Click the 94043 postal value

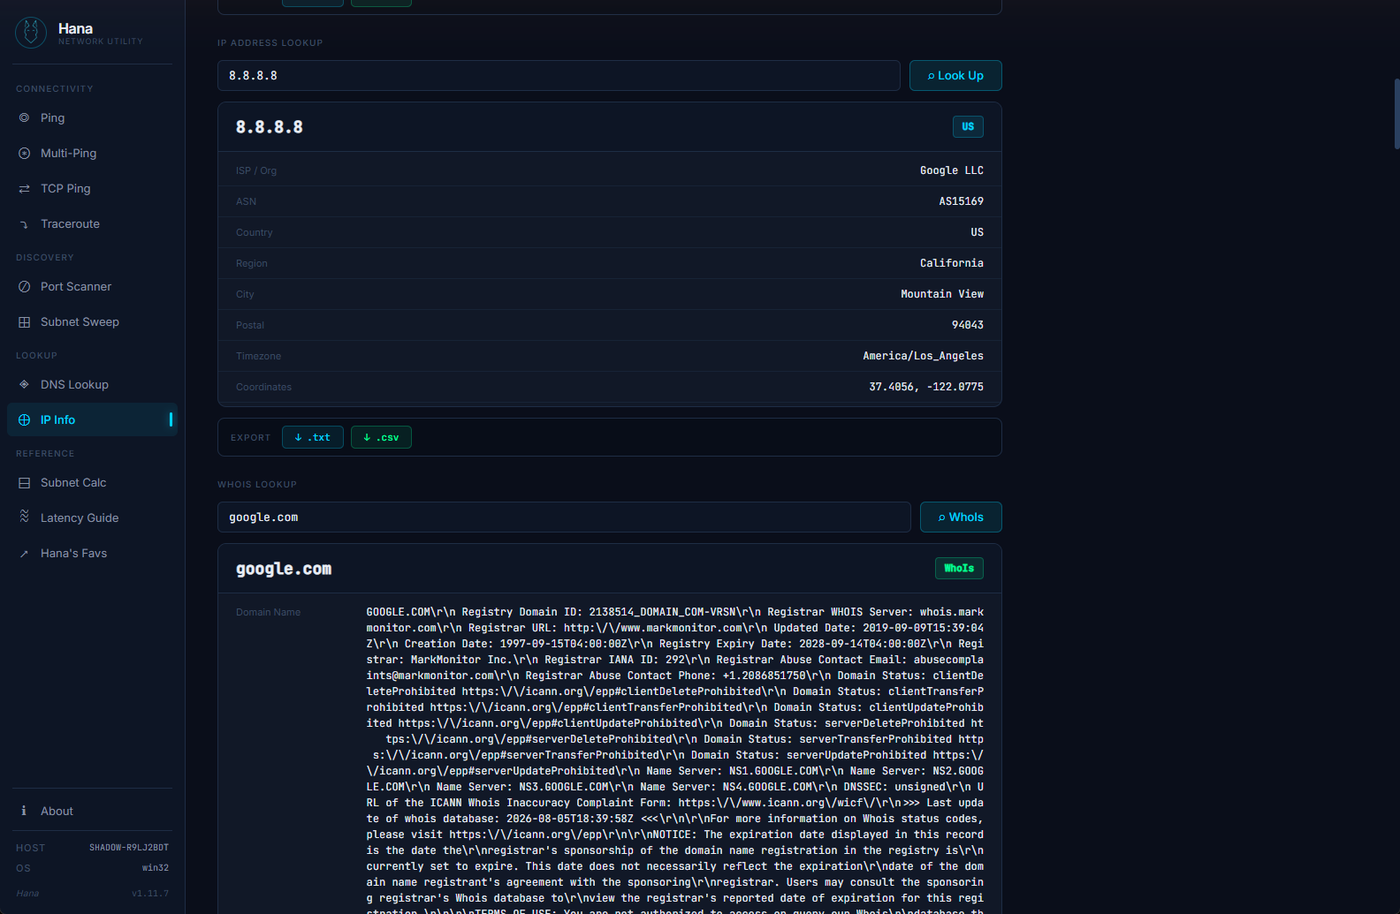(x=967, y=326)
